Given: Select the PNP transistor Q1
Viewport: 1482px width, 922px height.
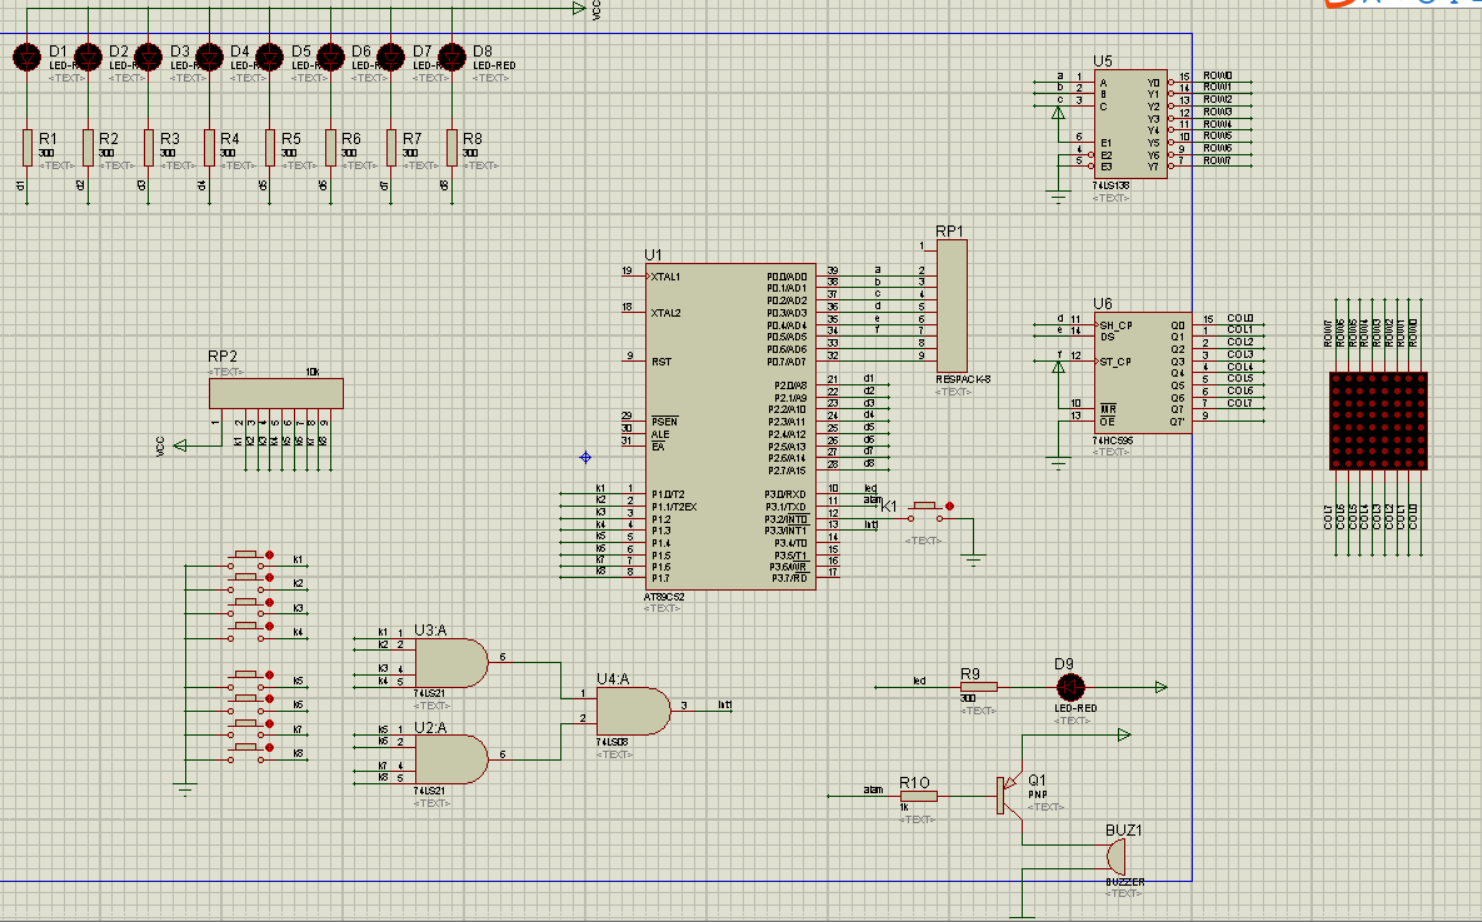Looking at the screenshot, I should coord(1009,796).
